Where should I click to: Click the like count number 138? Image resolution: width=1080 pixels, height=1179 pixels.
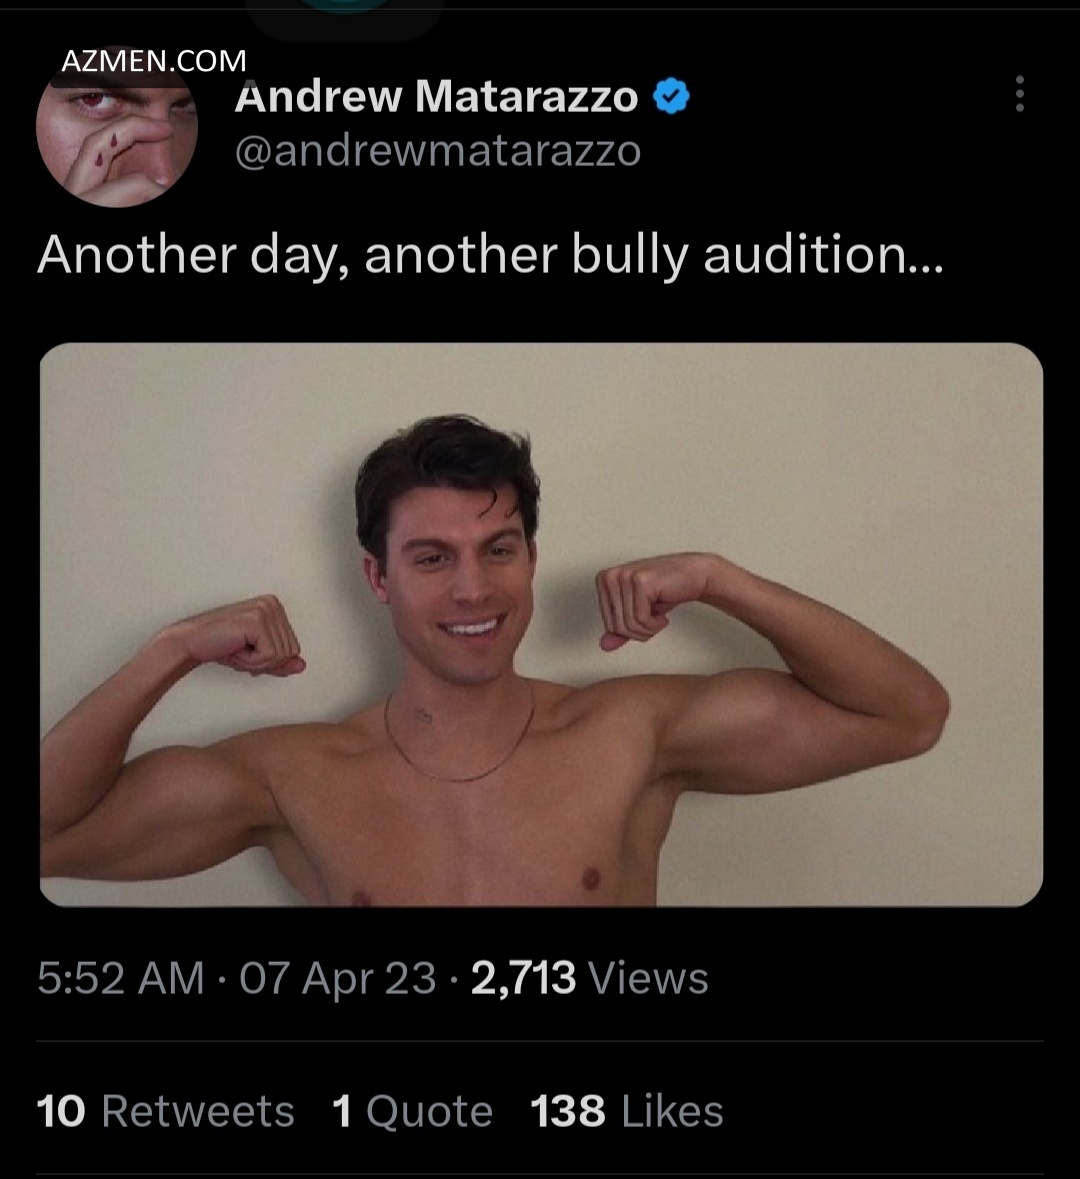coord(568,1112)
